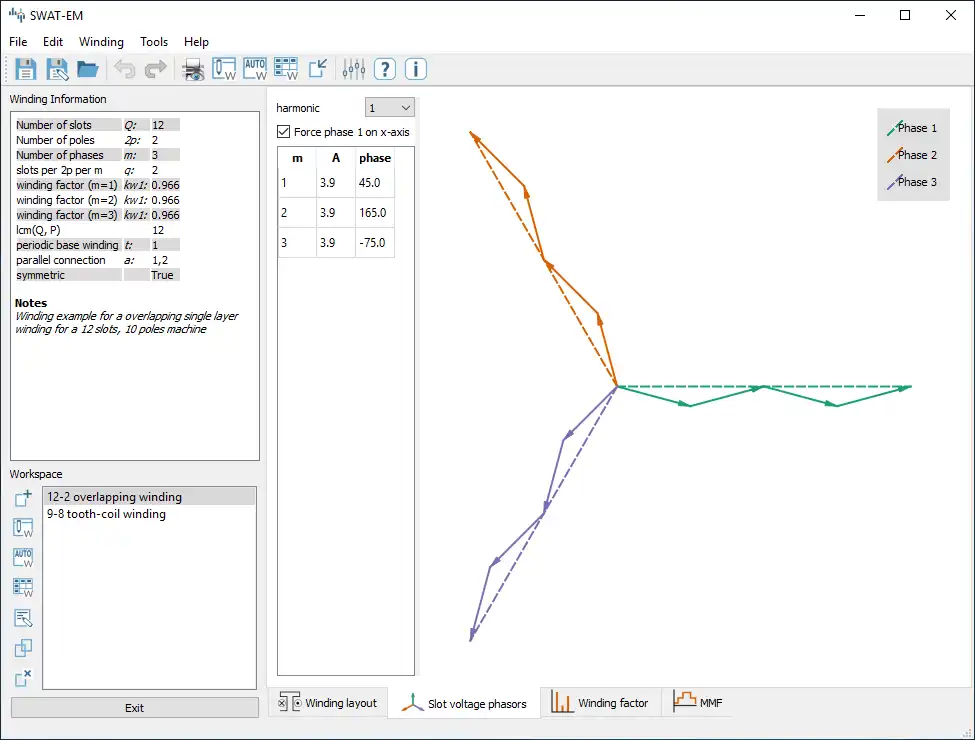
Task: Click the Exit button
Action: coord(134,708)
